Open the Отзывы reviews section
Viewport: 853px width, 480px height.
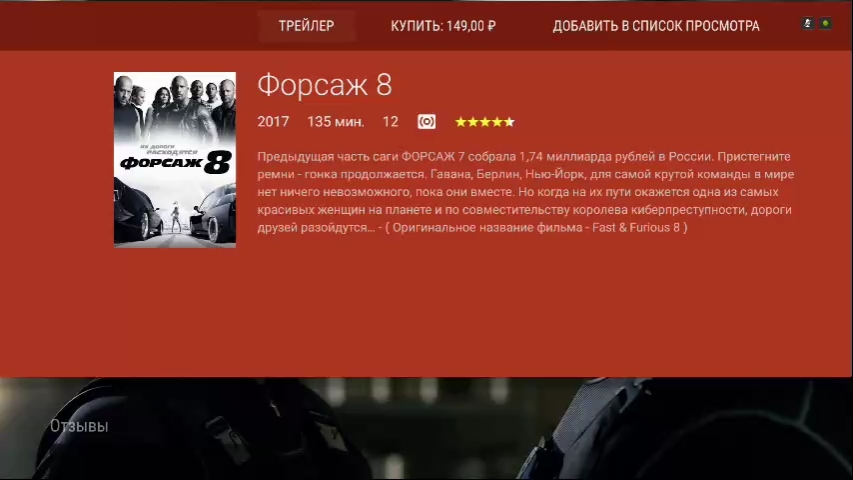click(x=79, y=426)
